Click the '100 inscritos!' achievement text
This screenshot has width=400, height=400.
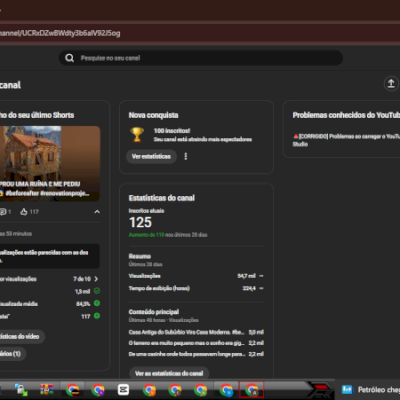[x=172, y=131]
